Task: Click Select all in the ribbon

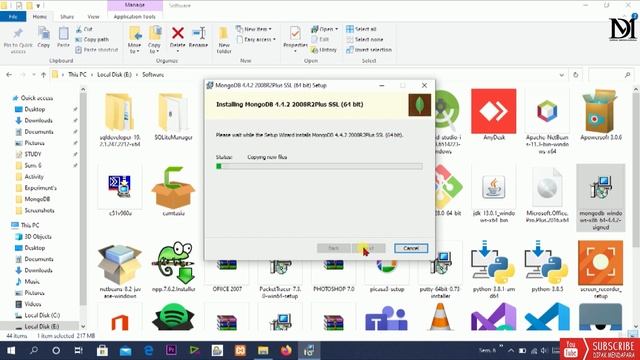Action: [362, 29]
